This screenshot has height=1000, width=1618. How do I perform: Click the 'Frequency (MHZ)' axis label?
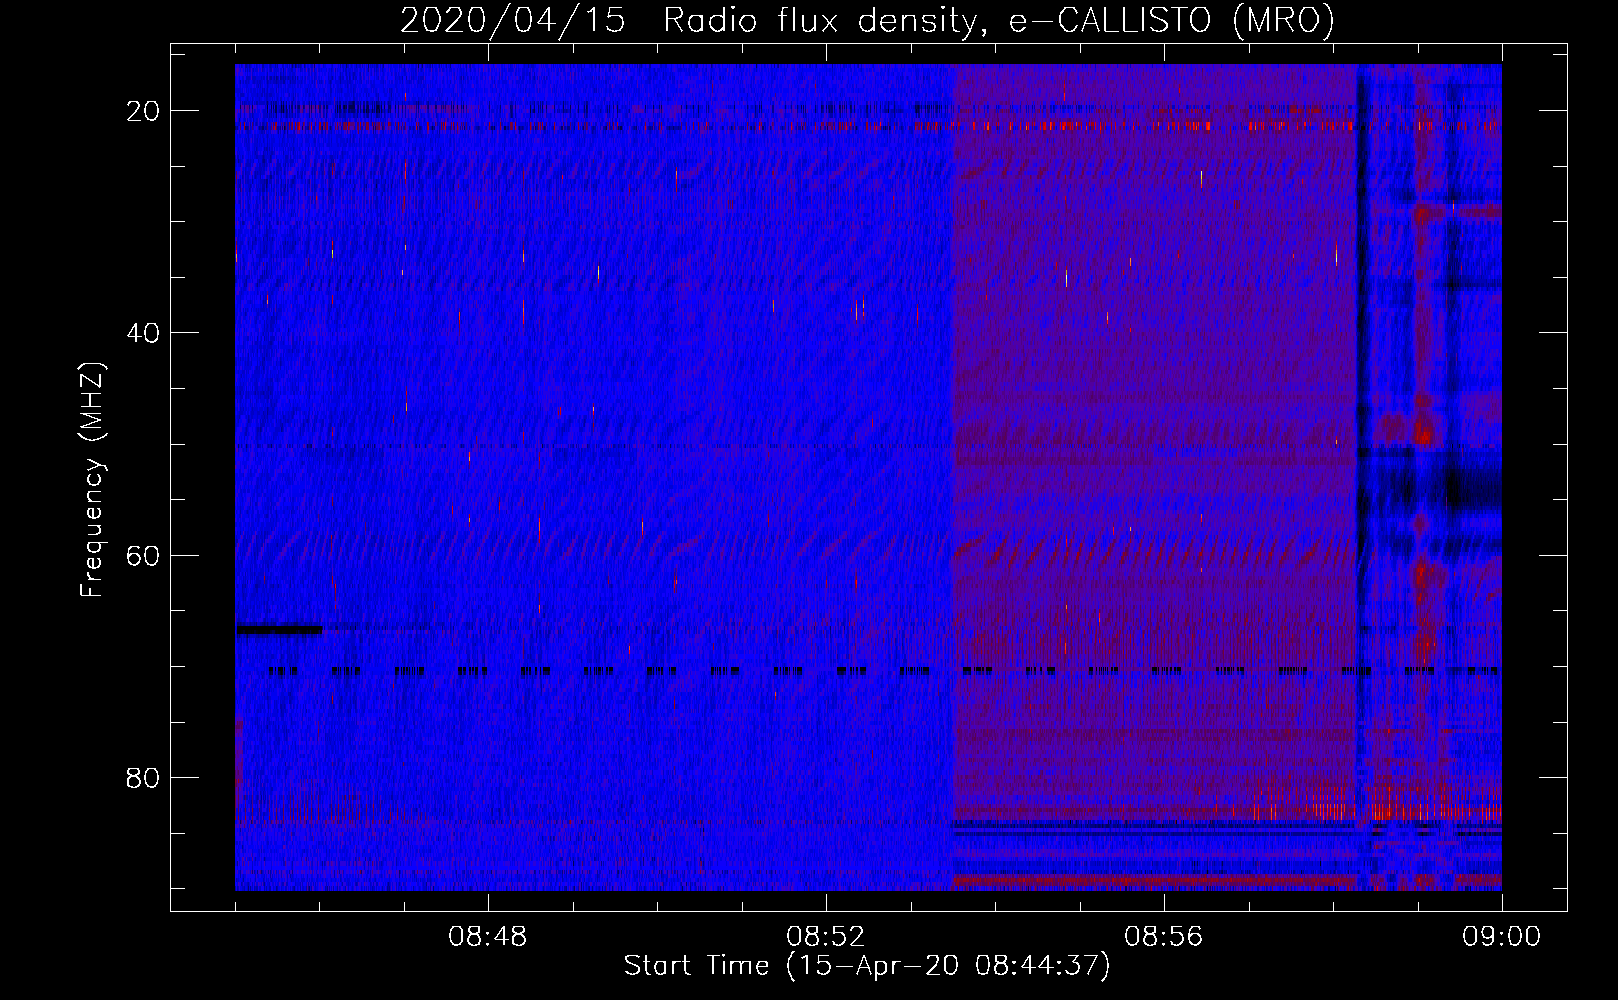tap(92, 479)
